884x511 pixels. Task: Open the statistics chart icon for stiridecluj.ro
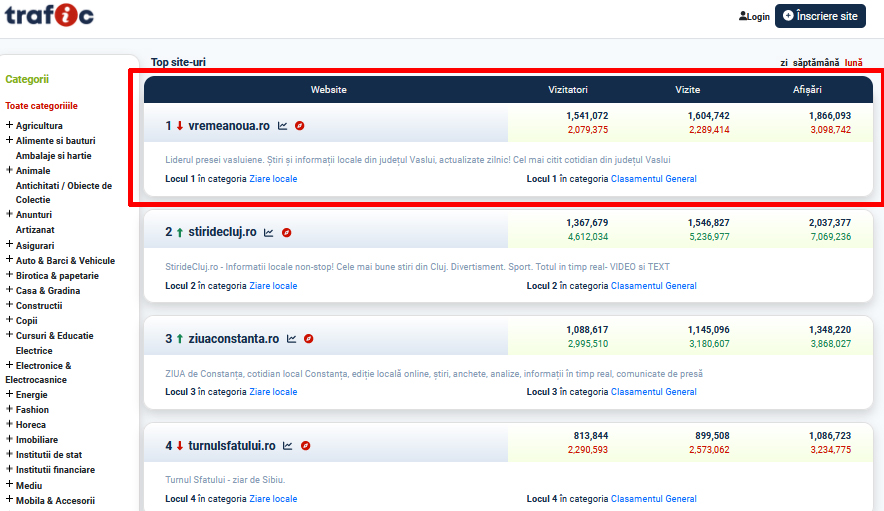[269, 232]
